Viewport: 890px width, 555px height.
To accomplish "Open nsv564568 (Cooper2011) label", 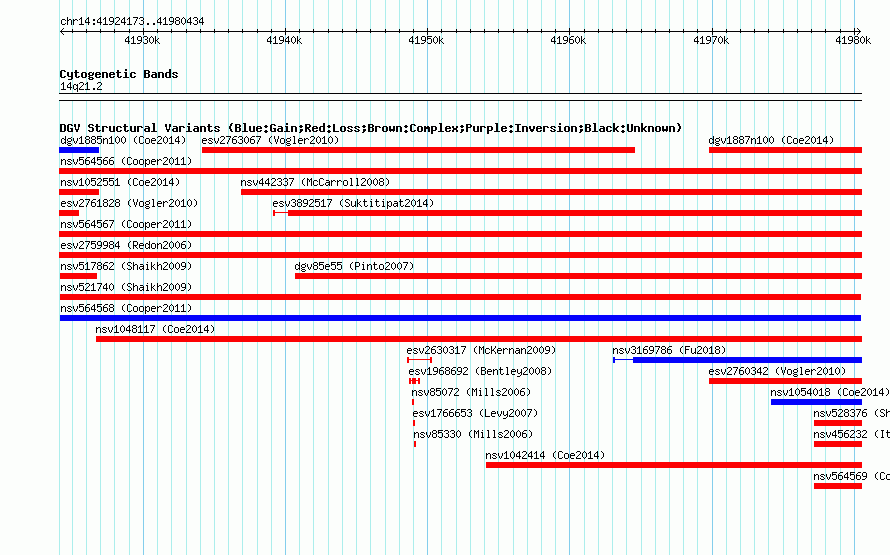I will coord(126,308).
